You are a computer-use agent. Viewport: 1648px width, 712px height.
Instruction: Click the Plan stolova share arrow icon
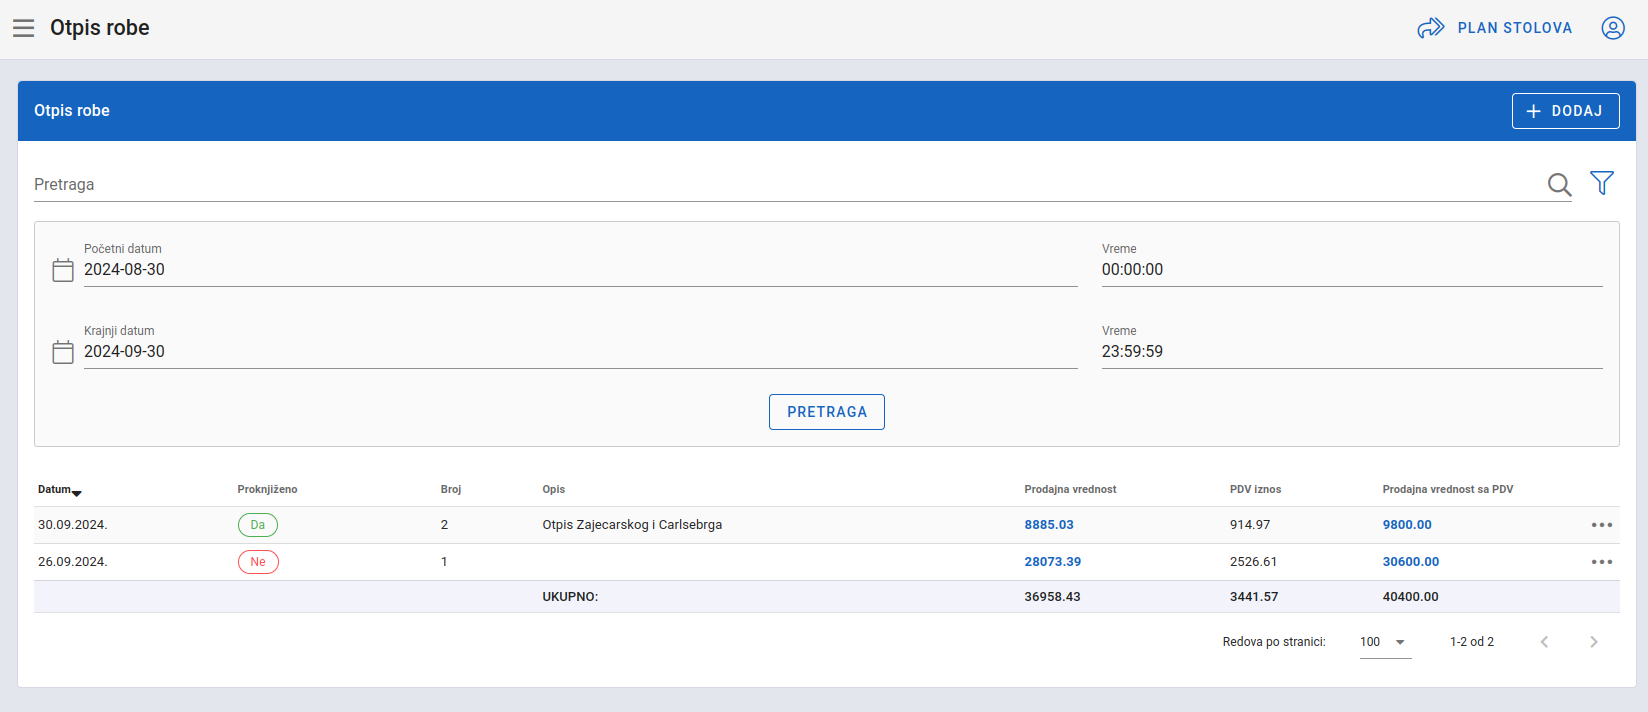(x=1431, y=28)
